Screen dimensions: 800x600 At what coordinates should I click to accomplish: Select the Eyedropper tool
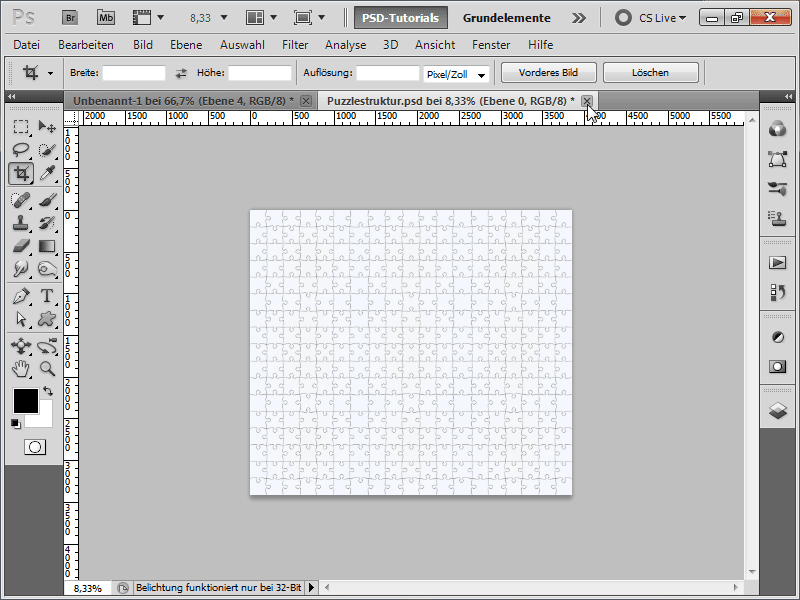pyautogui.click(x=47, y=173)
